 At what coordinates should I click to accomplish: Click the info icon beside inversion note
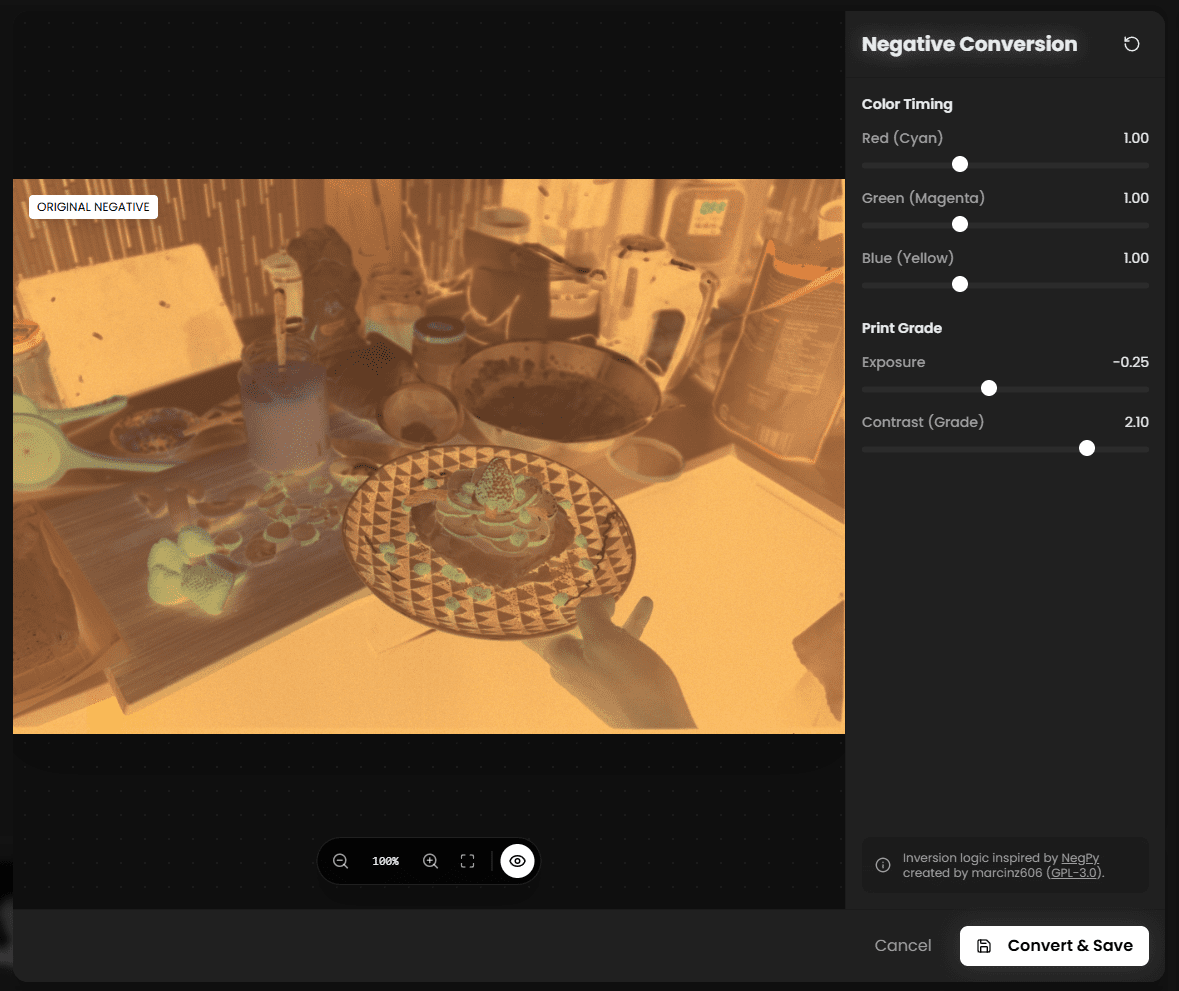pos(883,865)
